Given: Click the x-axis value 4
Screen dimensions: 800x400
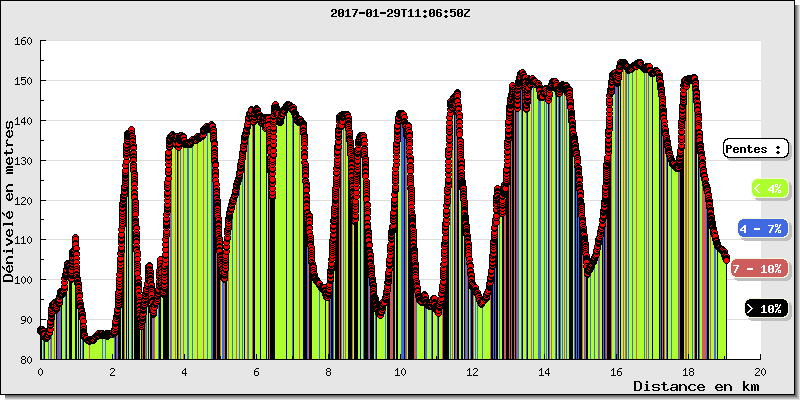Looking at the screenshot, I should click(184, 372).
